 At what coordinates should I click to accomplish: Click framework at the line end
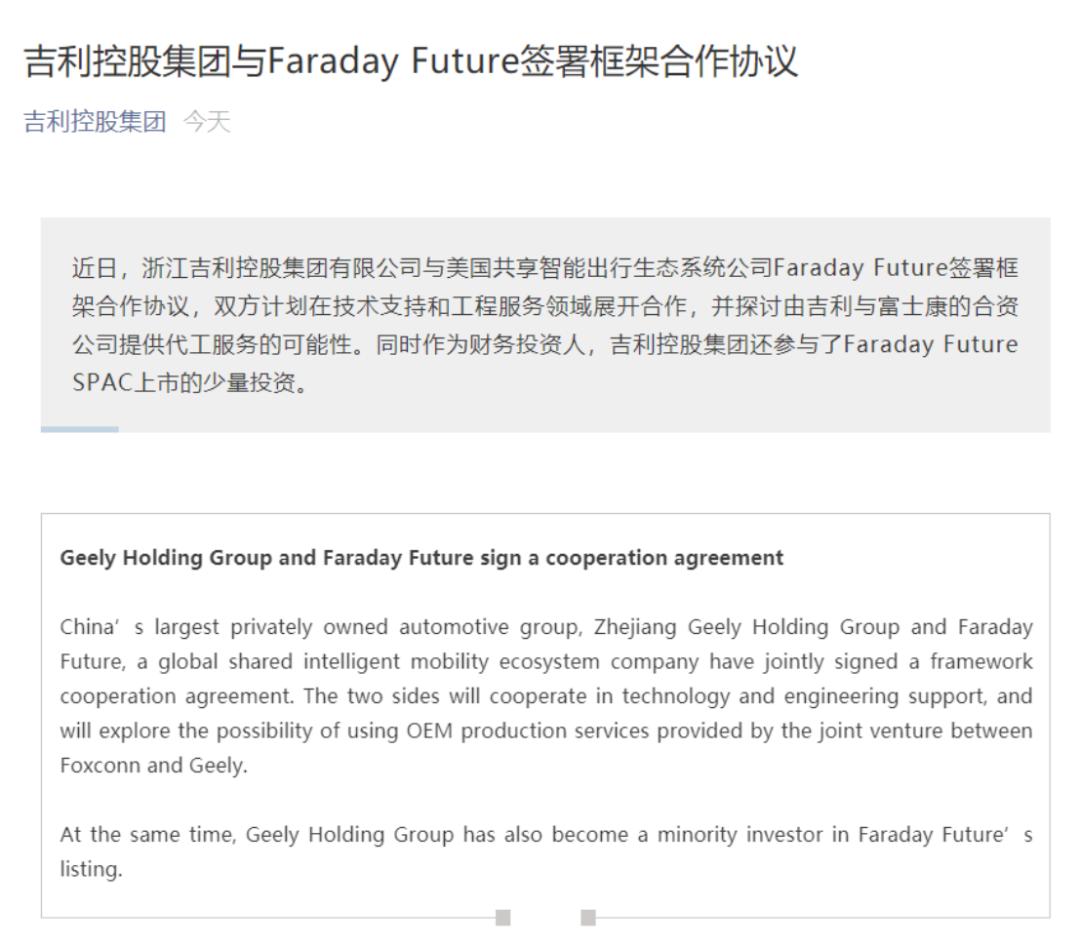pyautogui.click(x=982, y=661)
